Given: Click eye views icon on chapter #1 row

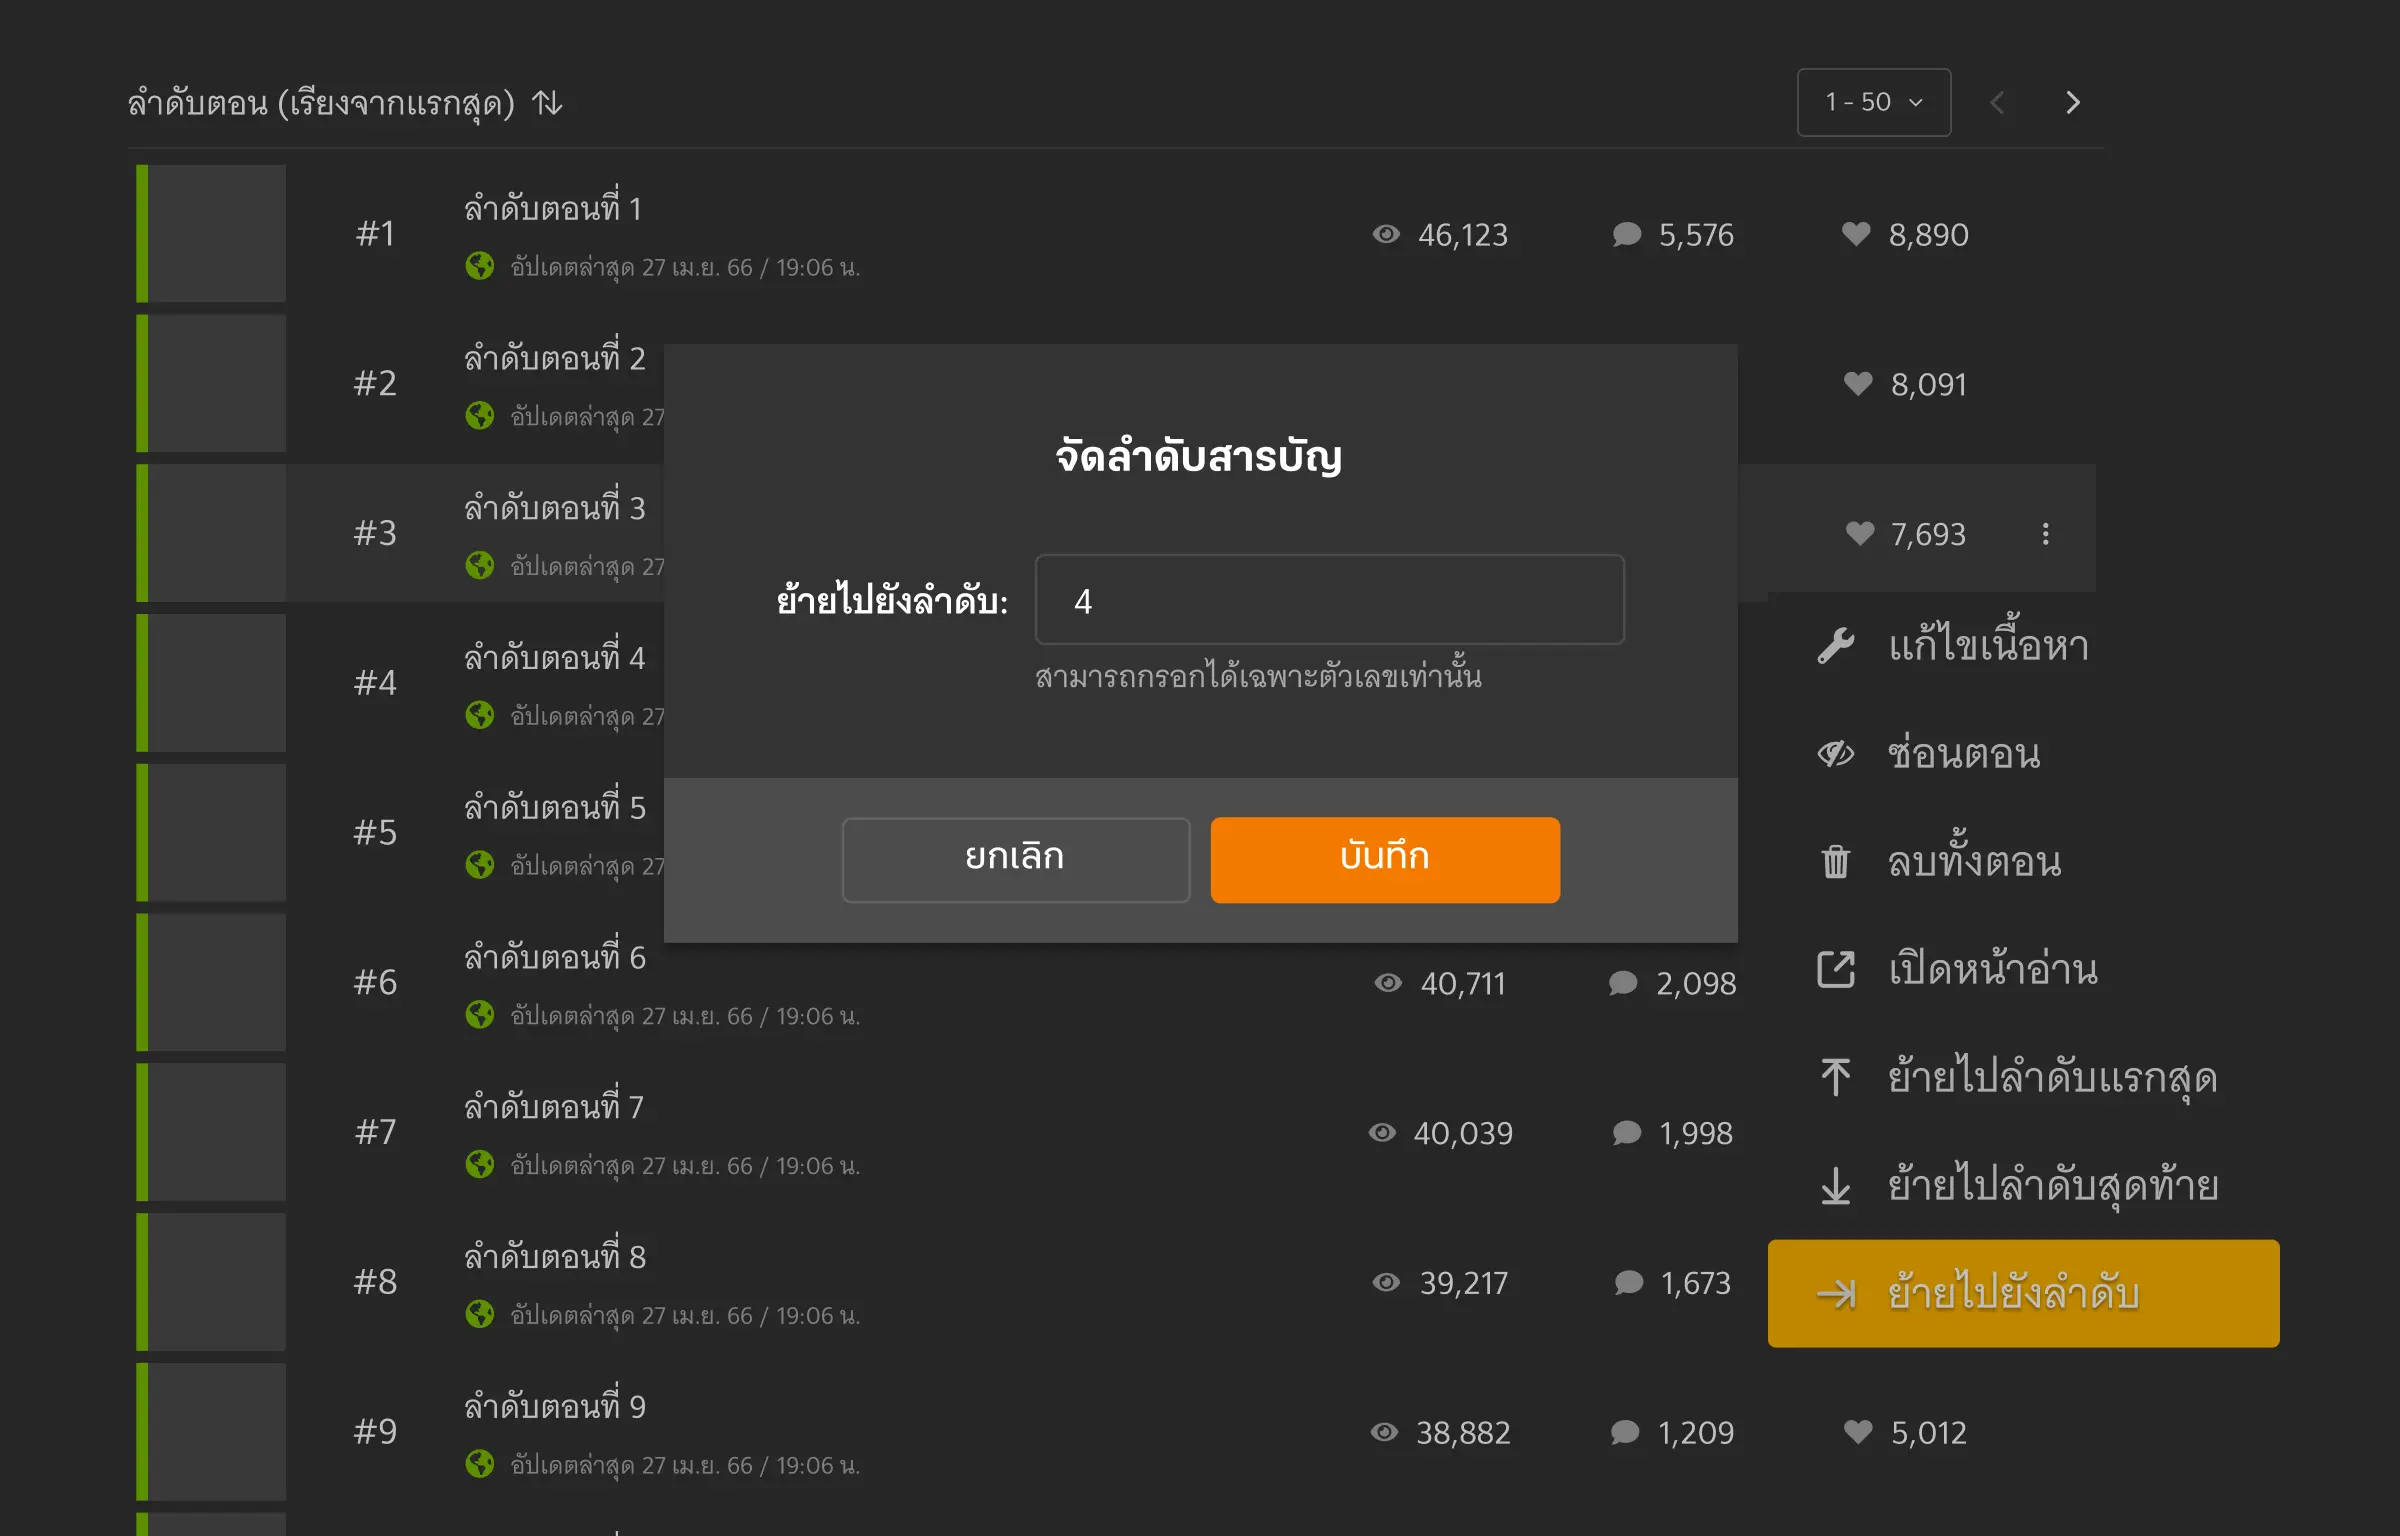Looking at the screenshot, I should [1386, 234].
